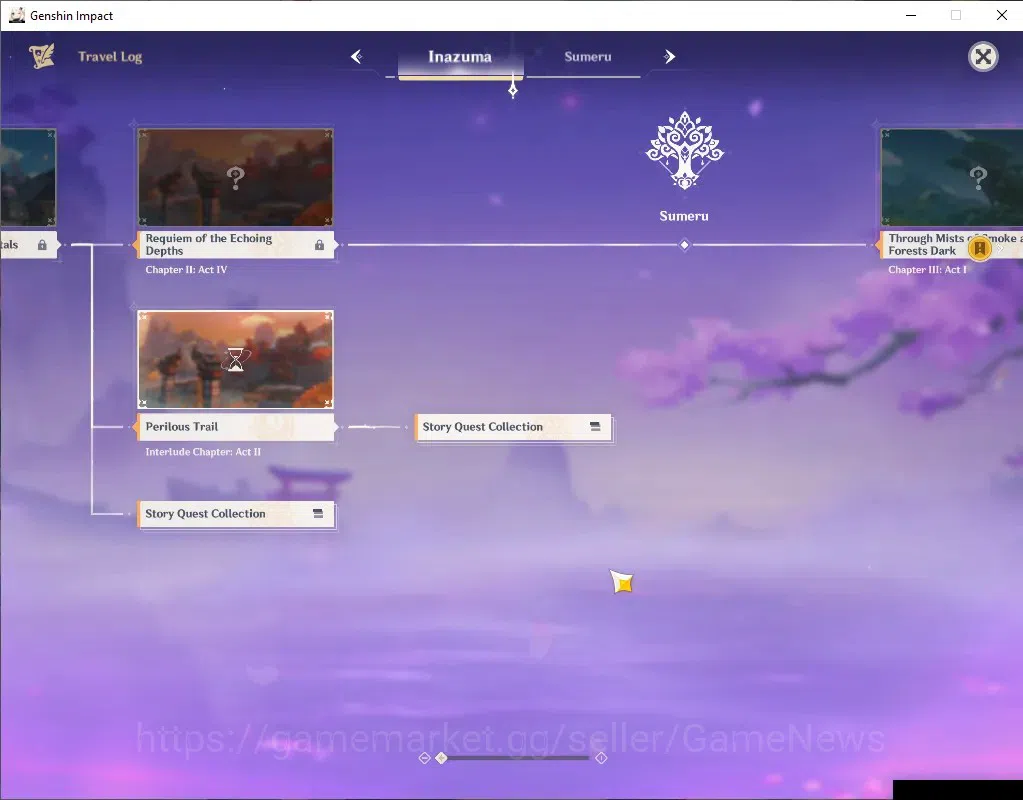Click right end marker of bottom scroll bar

pos(602,758)
